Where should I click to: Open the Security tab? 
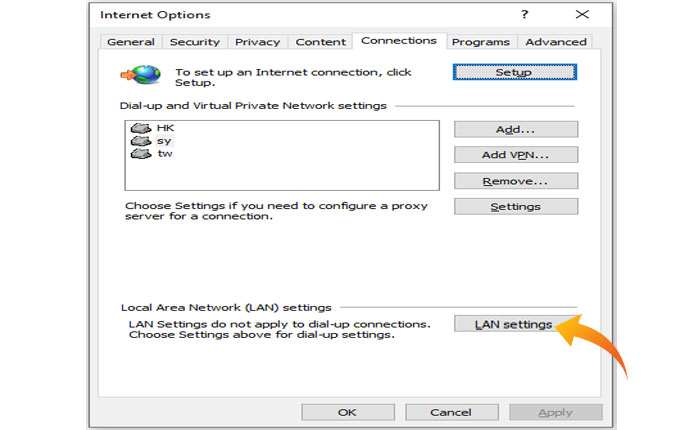tap(194, 42)
